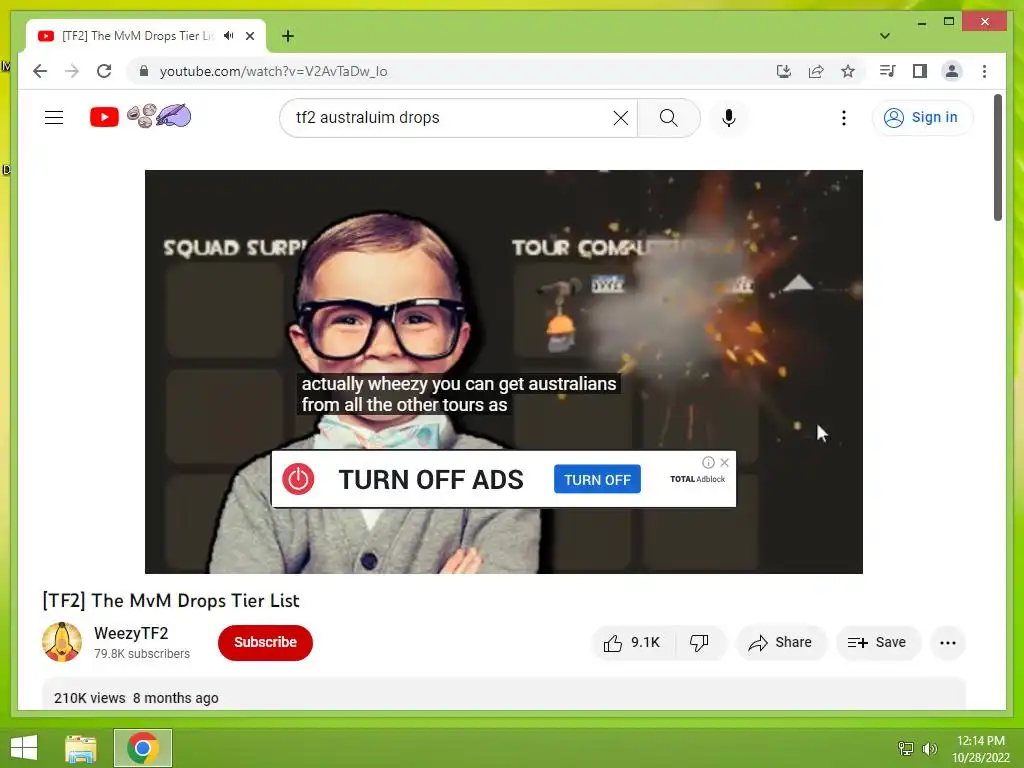1024x768 pixels.
Task: Open system volume tray icon
Action: (929, 748)
